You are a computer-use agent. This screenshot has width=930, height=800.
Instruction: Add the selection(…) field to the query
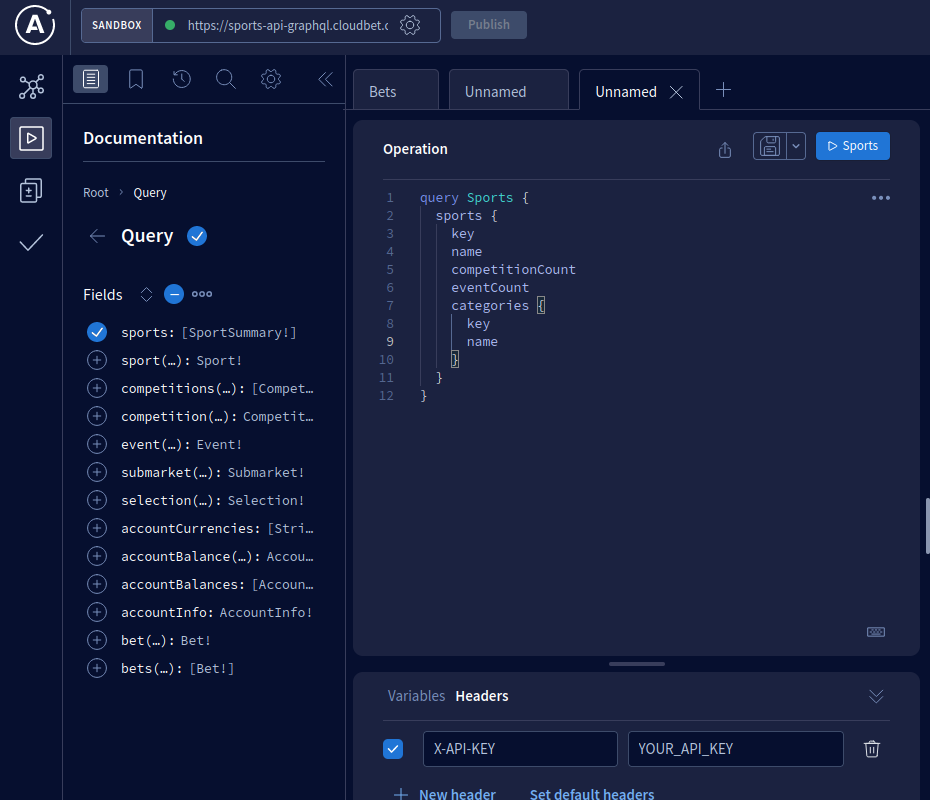pyautogui.click(x=97, y=500)
